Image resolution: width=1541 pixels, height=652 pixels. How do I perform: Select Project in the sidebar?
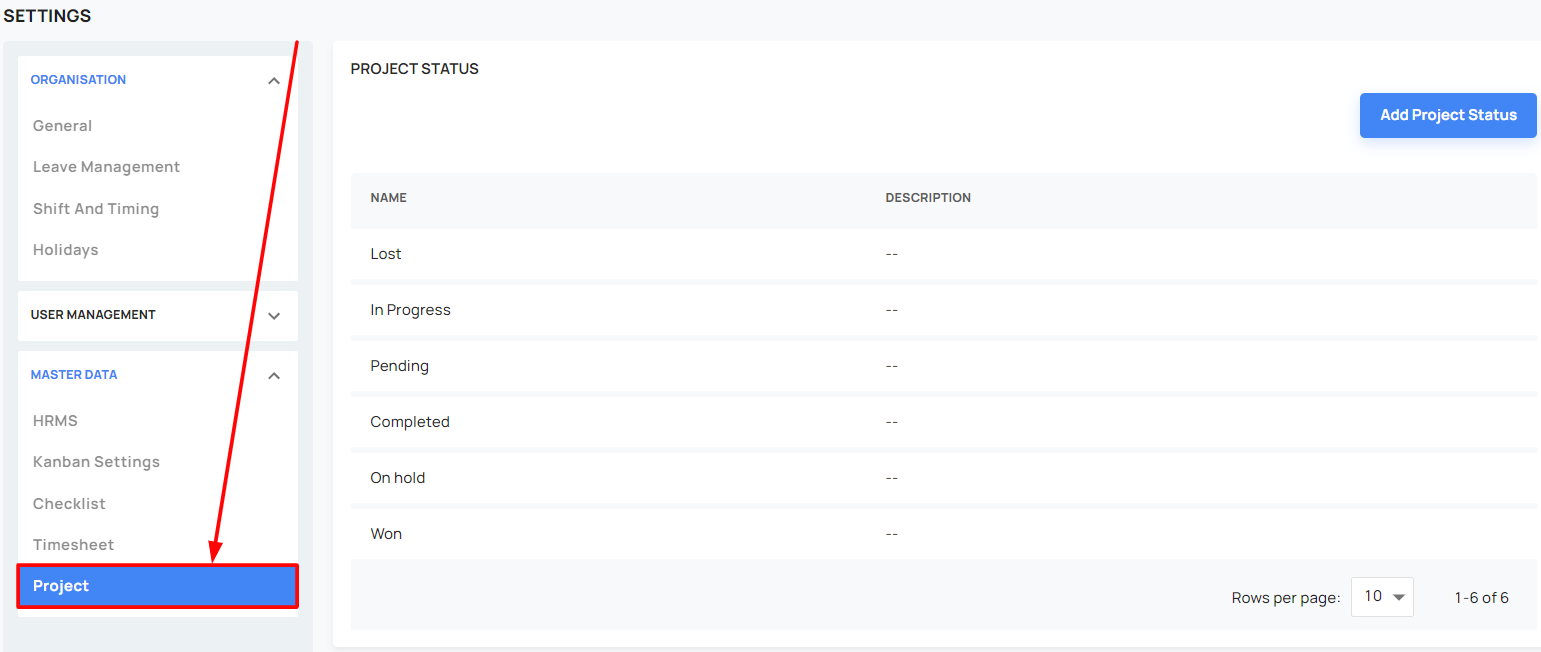click(x=157, y=586)
